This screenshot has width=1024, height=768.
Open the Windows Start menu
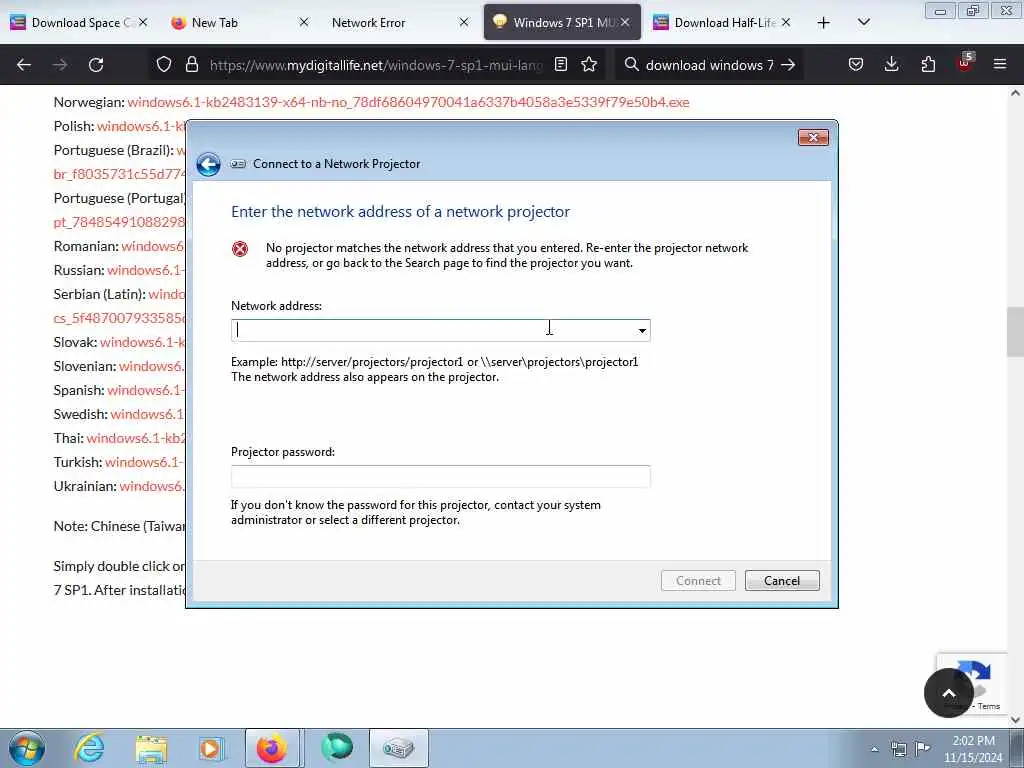pyautogui.click(x=27, y=748)
